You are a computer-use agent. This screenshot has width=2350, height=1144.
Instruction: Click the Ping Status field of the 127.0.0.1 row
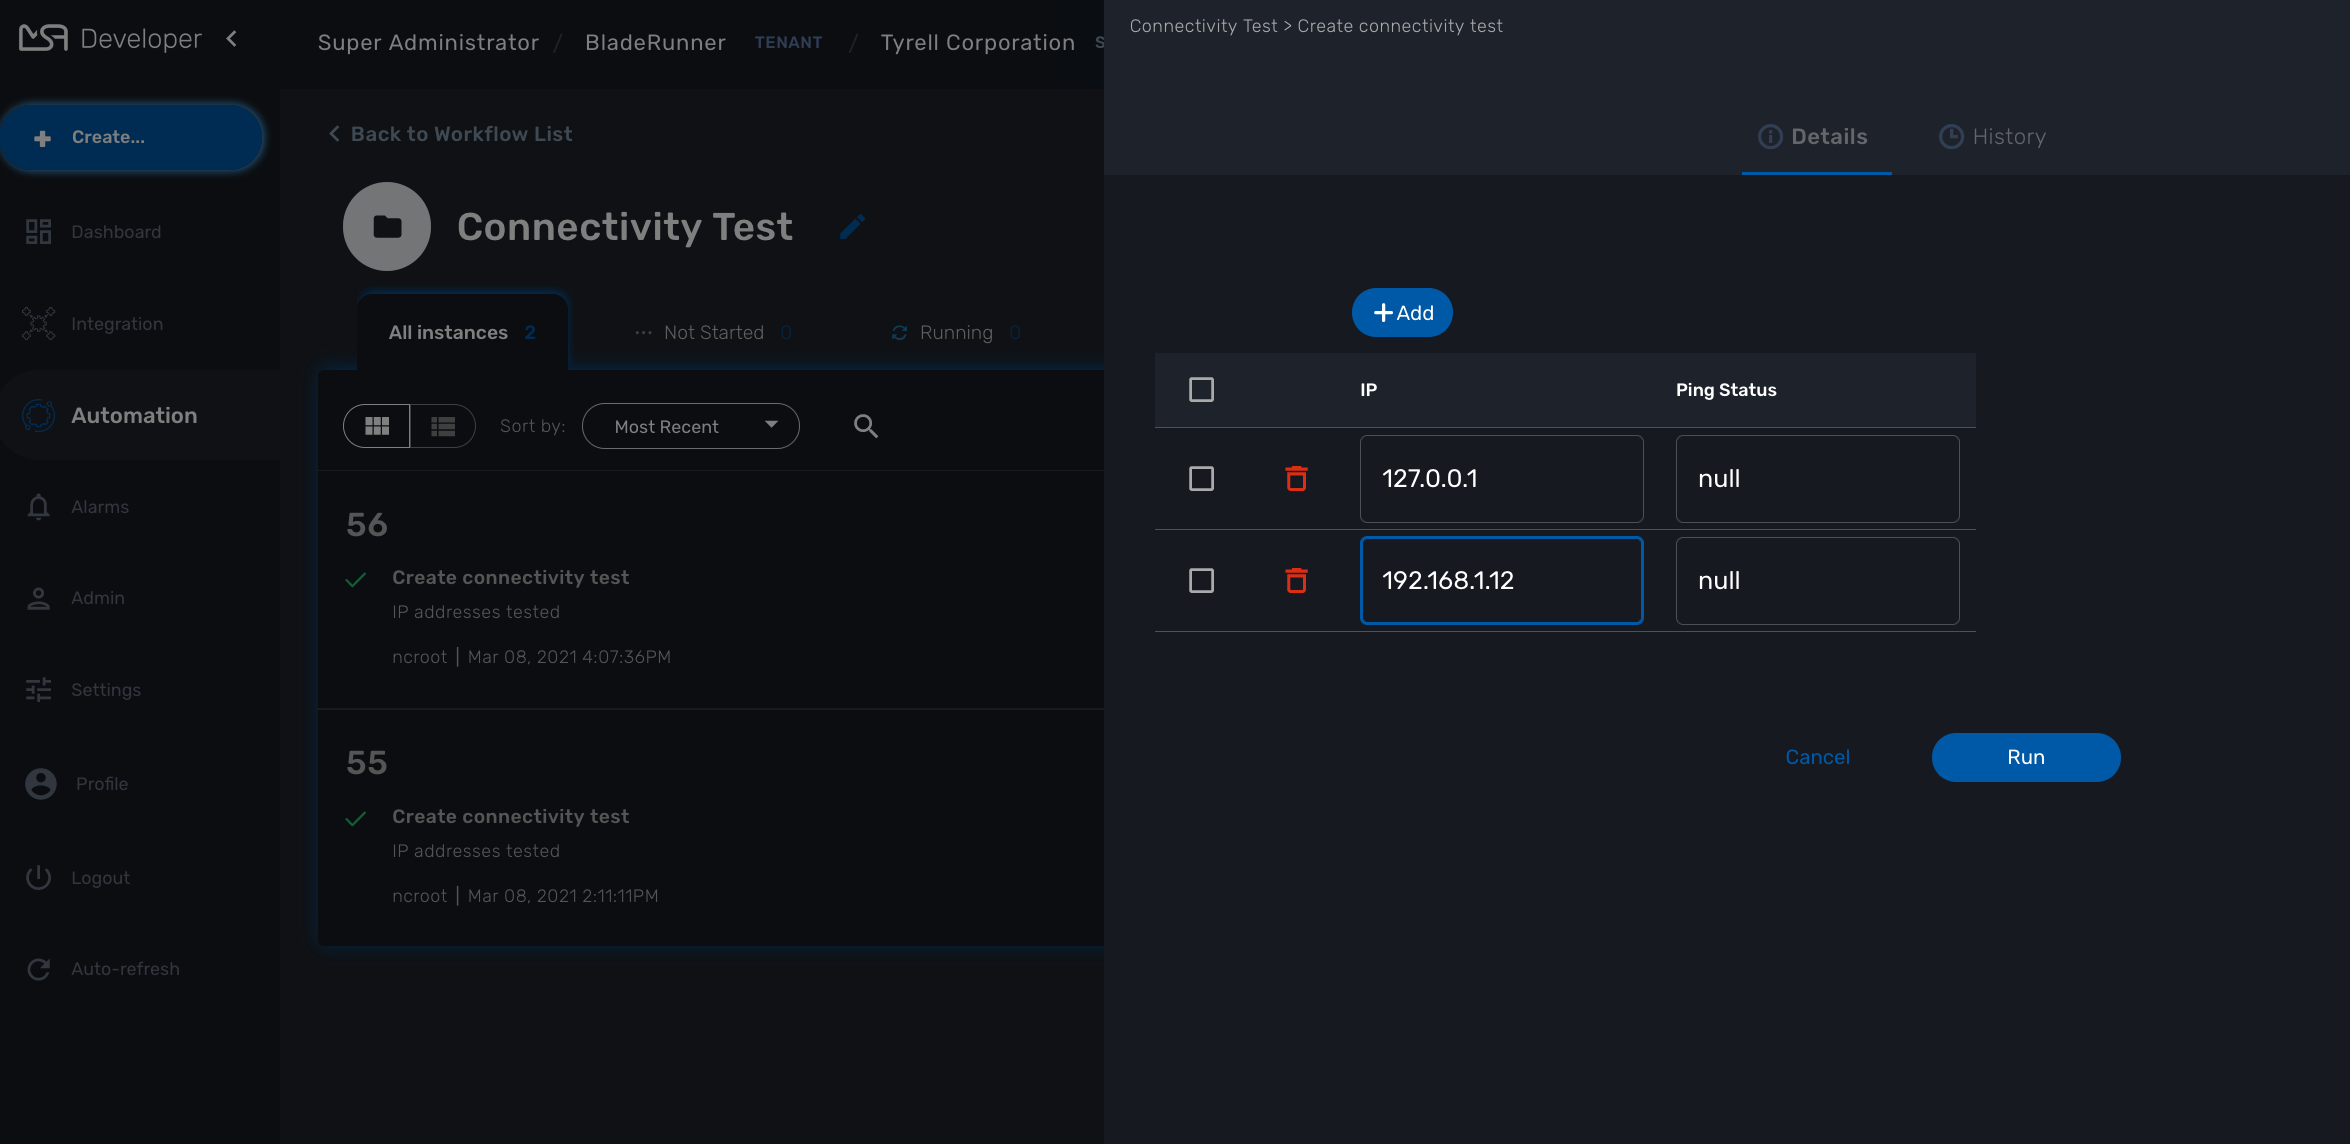1817,479
